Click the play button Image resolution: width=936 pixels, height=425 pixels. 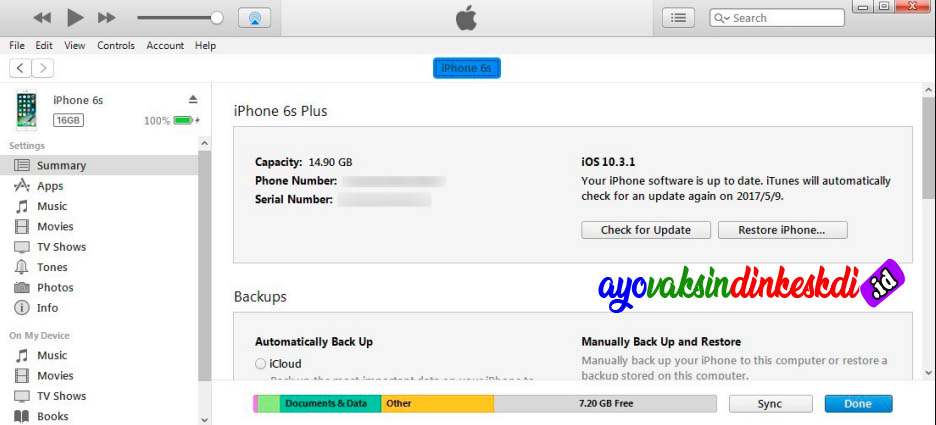tap(75, 17)
